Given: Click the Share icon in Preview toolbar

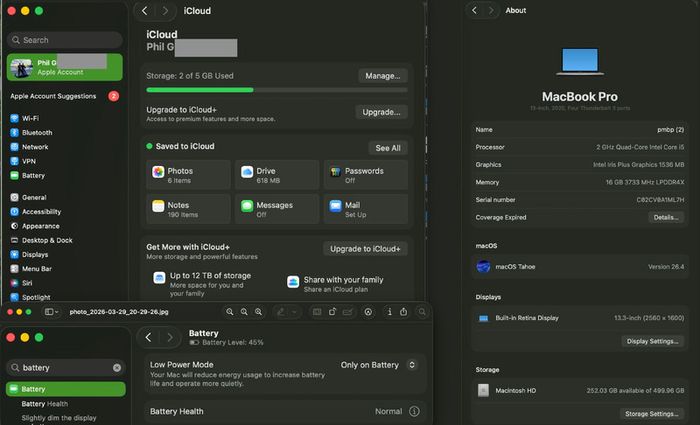Looking at the screenshot, I should tap(404, 312).
